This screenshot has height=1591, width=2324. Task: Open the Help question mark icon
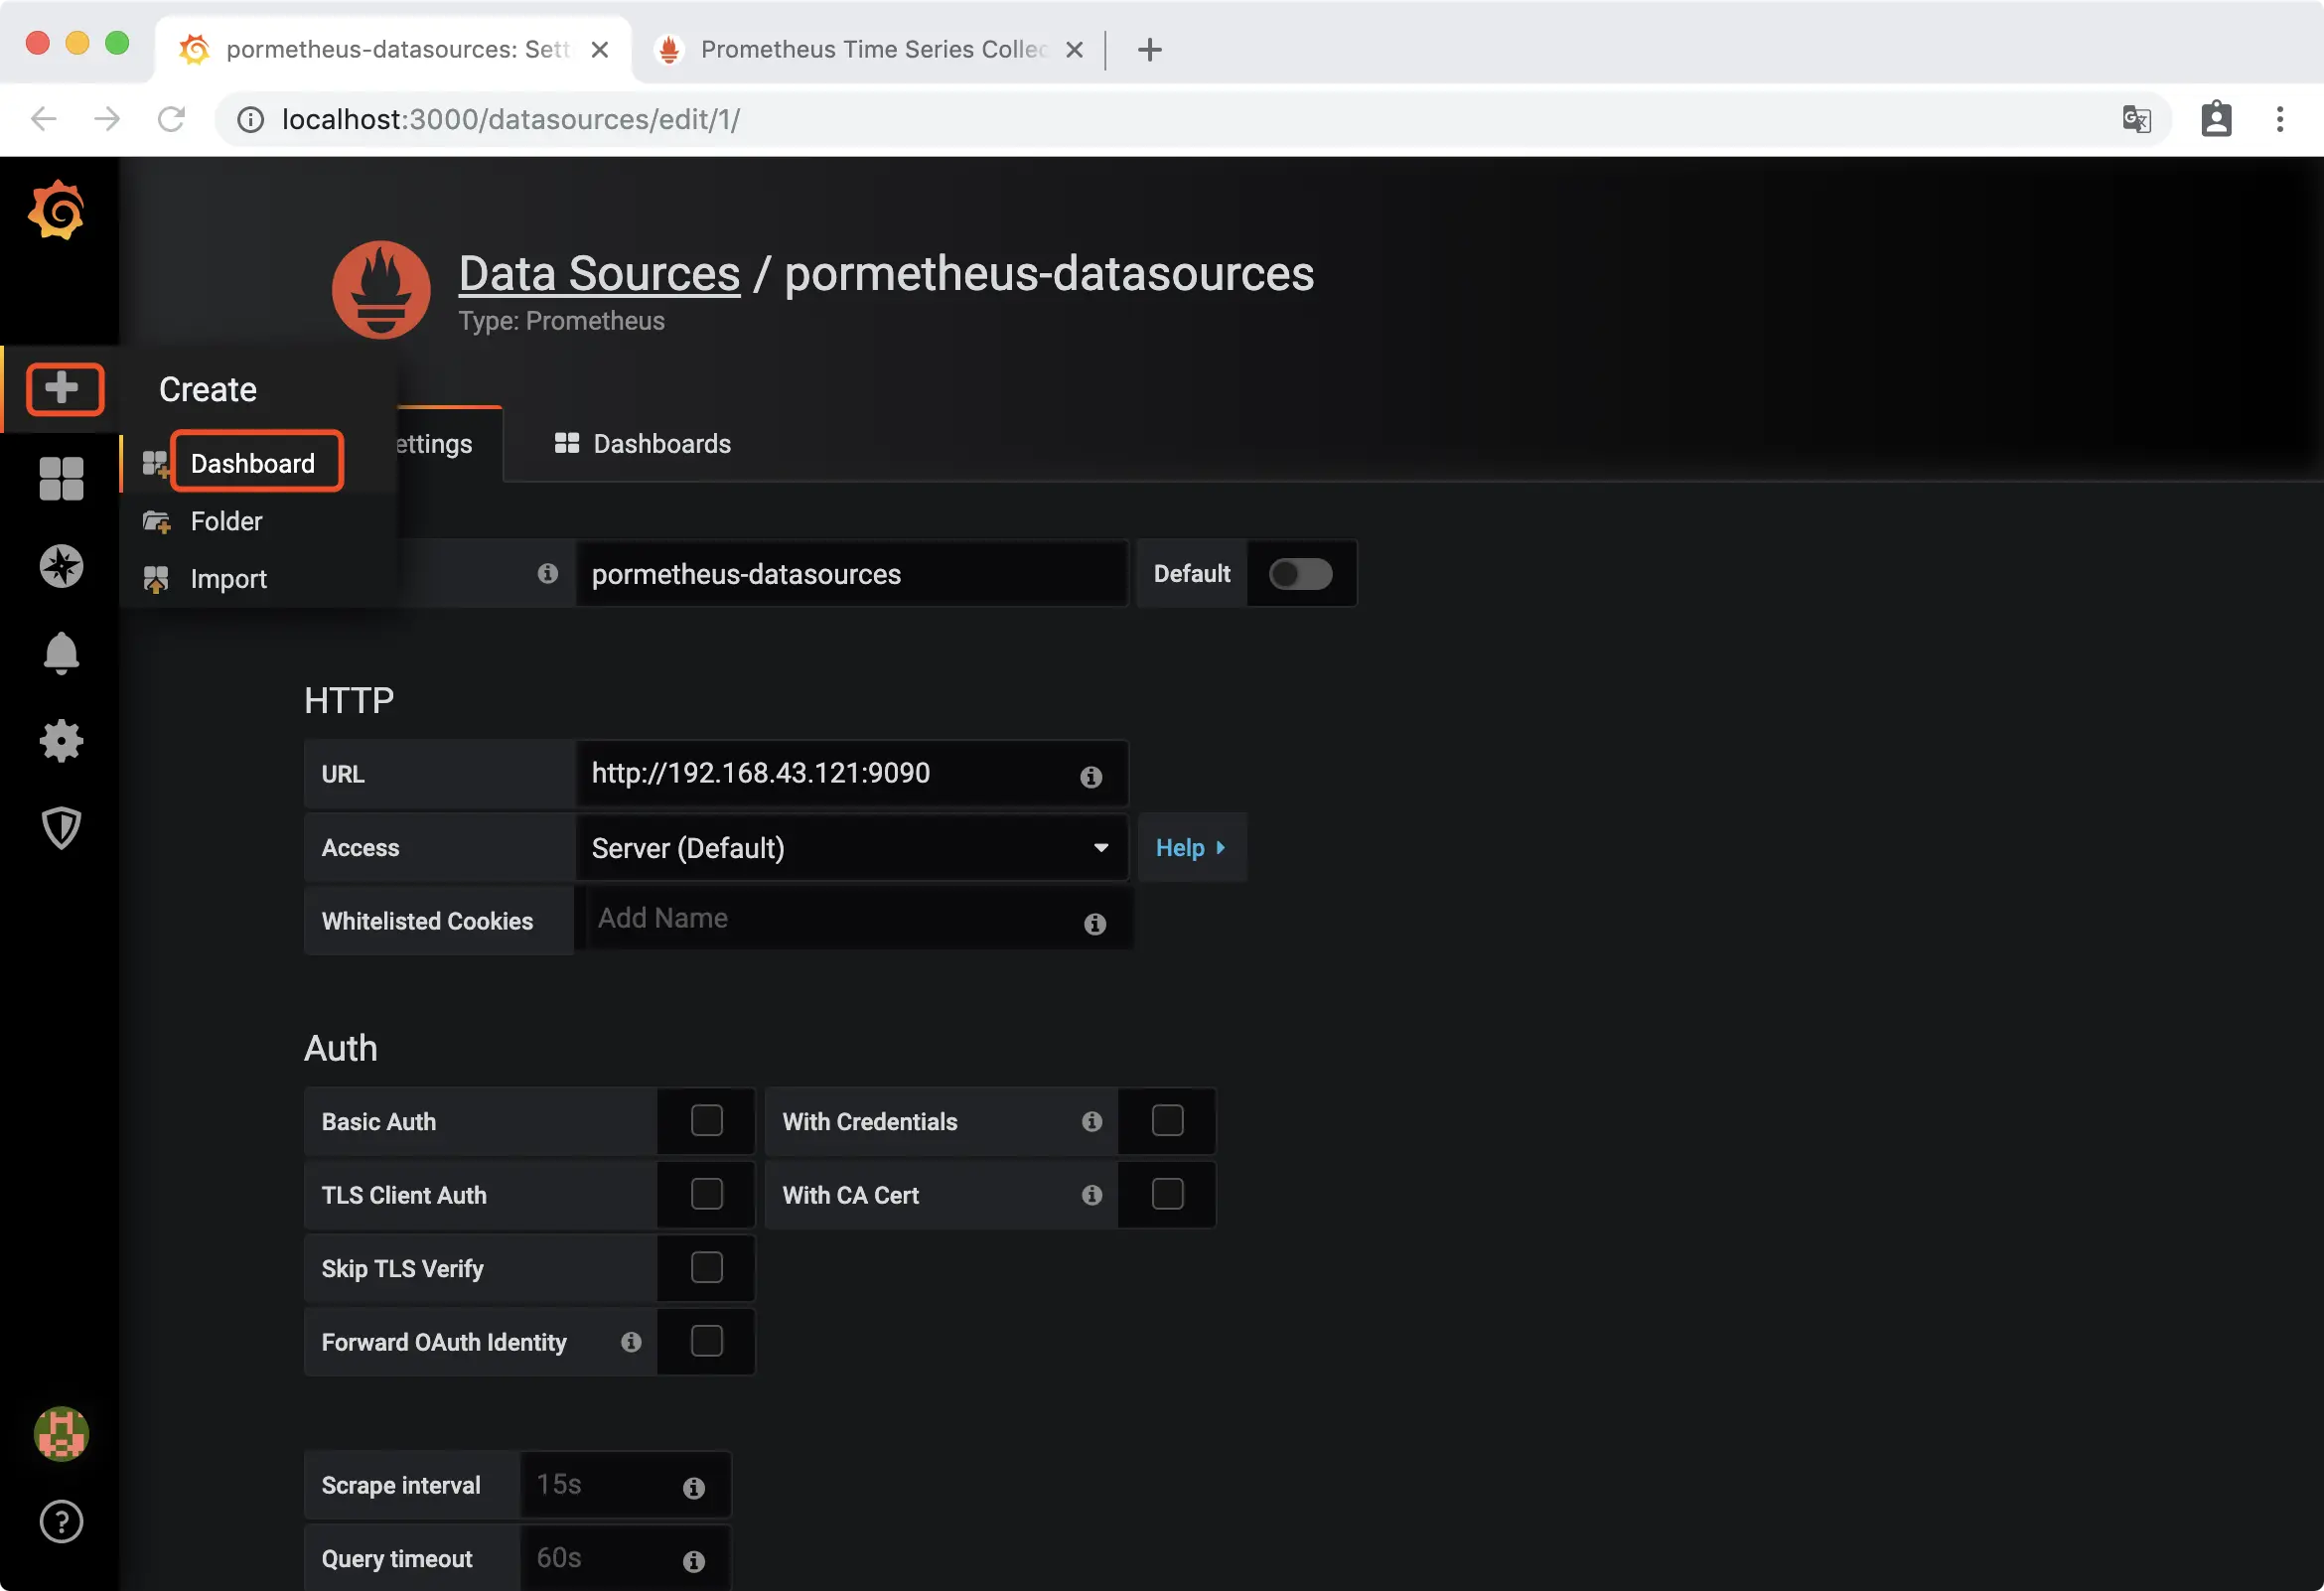tap(61, 1522)
